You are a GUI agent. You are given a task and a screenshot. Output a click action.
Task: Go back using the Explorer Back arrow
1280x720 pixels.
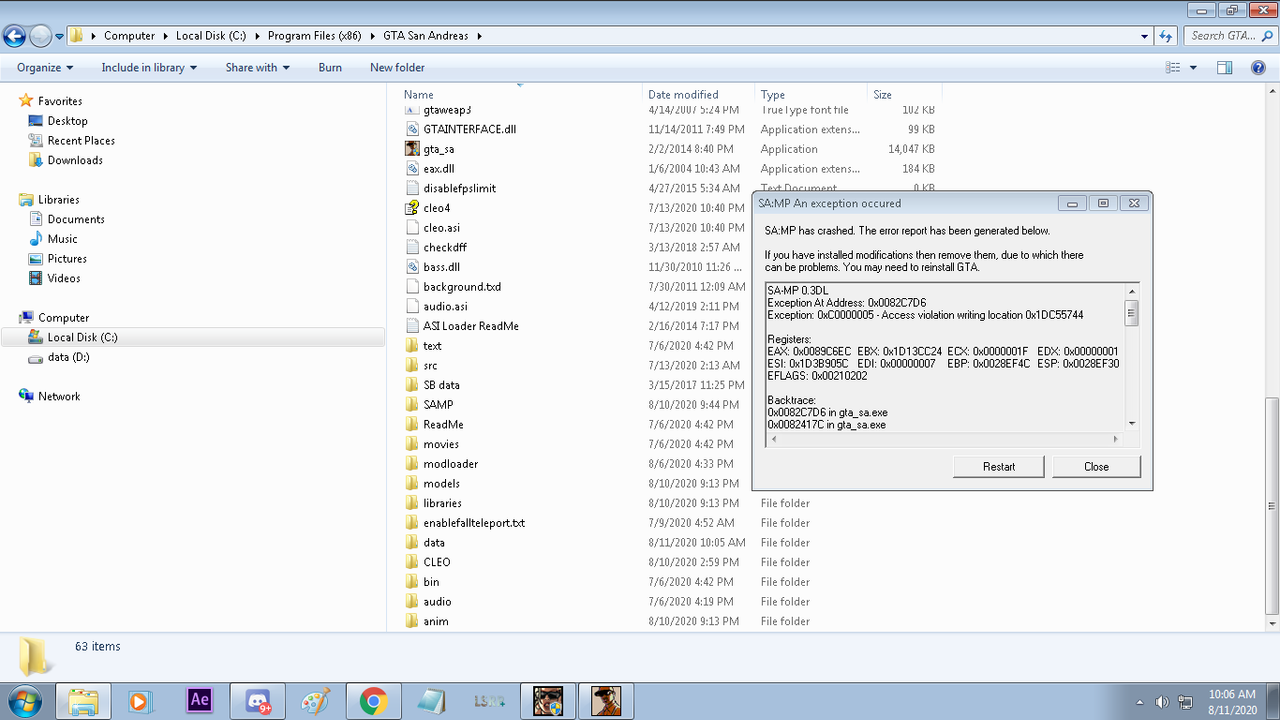click(14, 36)
